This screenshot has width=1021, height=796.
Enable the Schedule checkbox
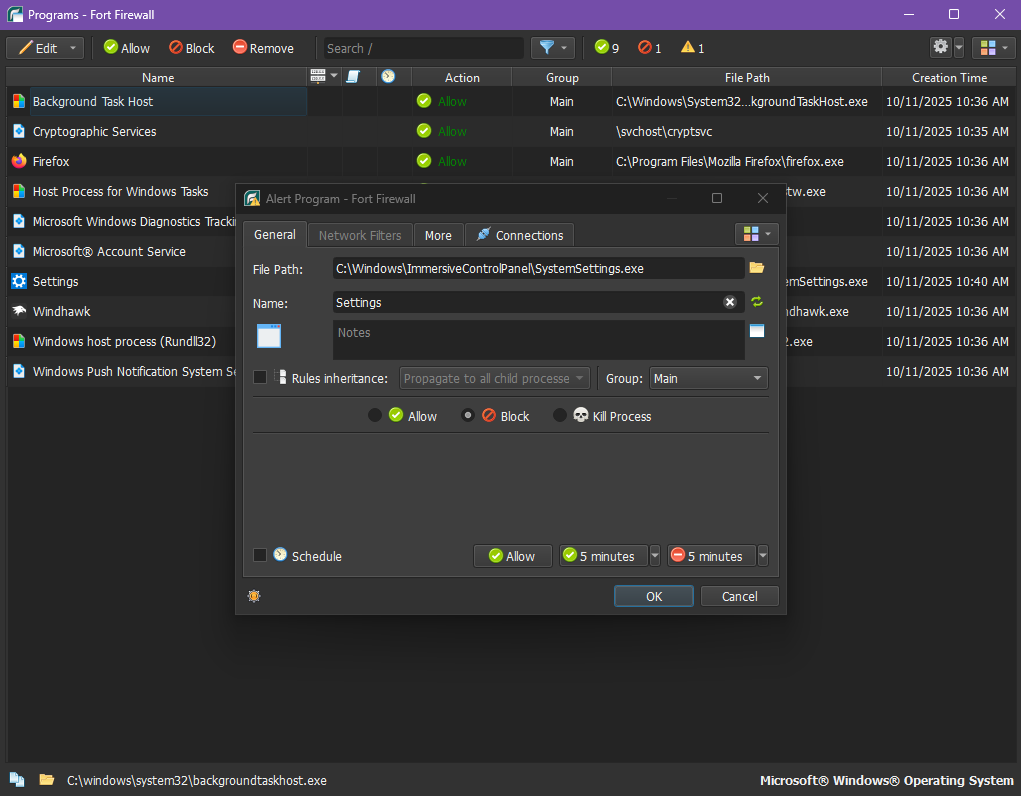260,555
